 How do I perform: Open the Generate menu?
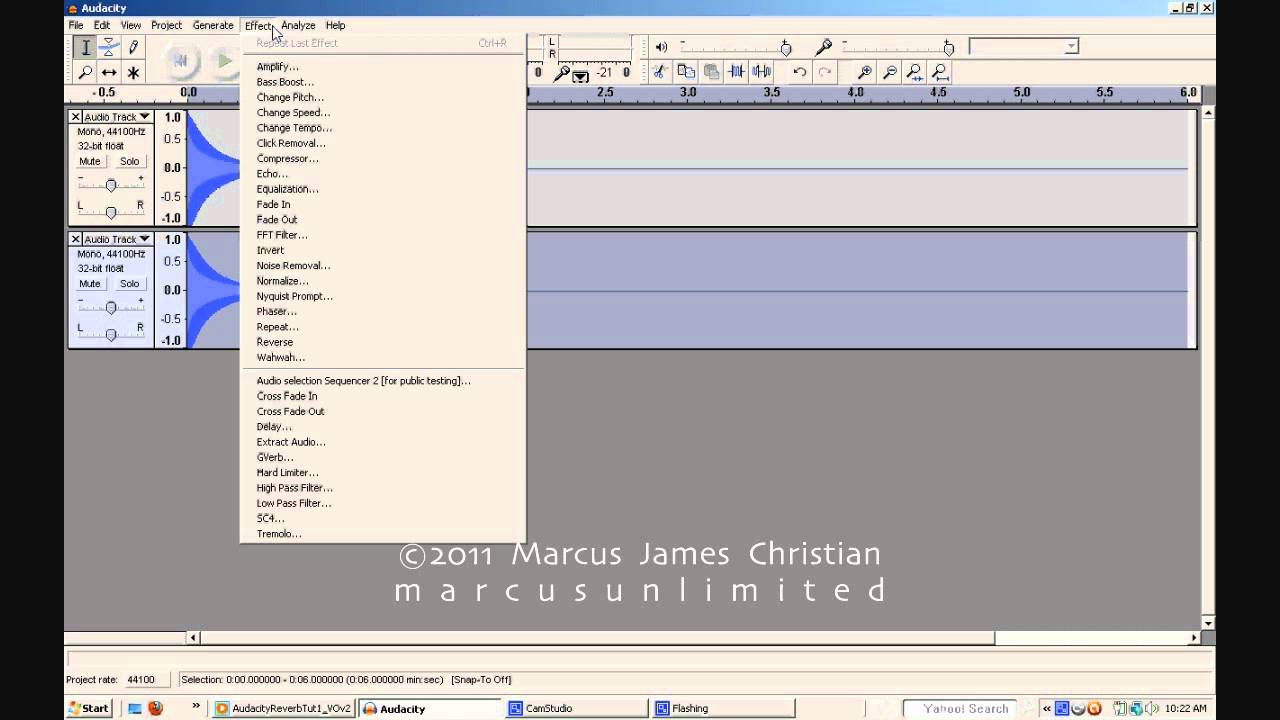pos(213,25)
